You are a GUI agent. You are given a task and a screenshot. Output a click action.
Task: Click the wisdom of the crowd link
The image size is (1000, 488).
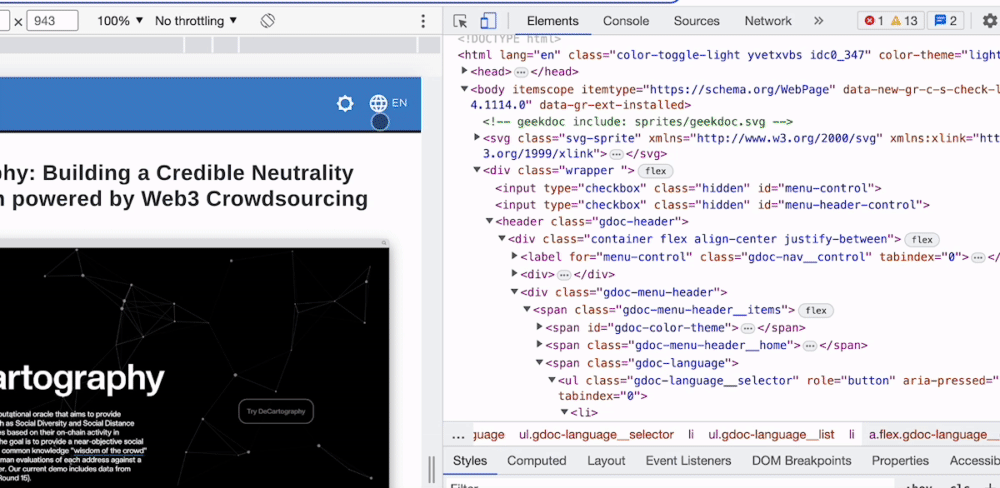click(x=109, y=450)
